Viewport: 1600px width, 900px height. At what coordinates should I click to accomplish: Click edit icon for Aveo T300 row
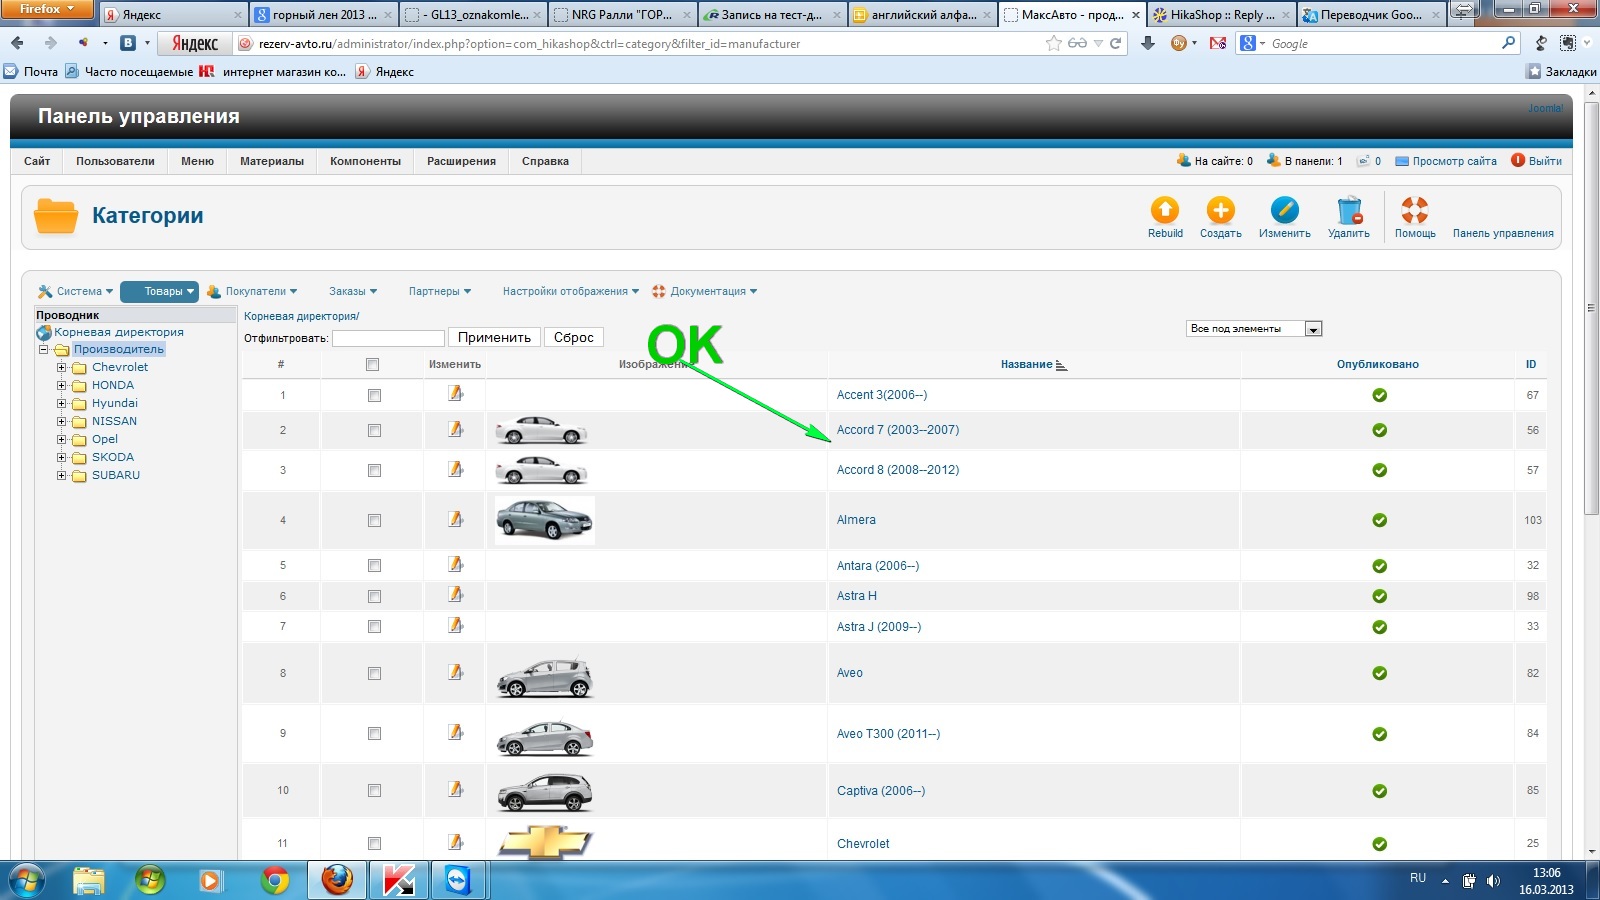(x=455, y=732)
